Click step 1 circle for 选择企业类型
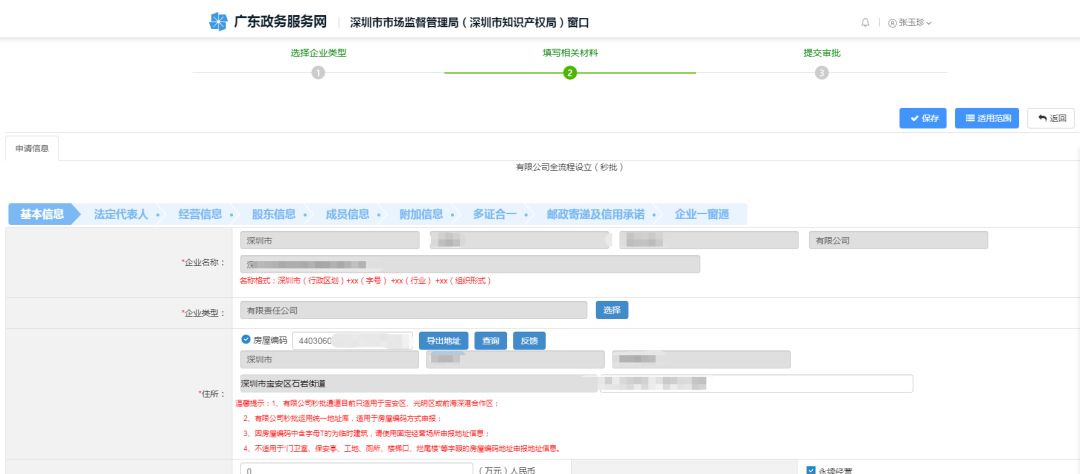 [x=318, y=72]
